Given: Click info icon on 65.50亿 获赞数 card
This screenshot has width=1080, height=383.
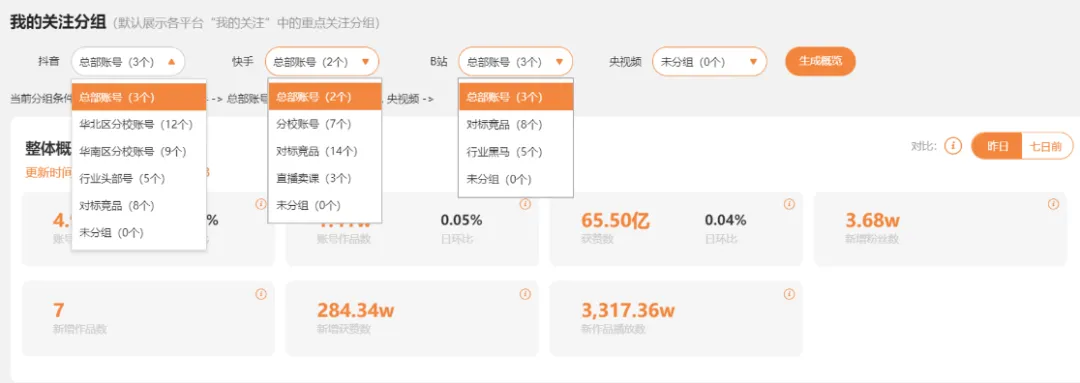Looking at the screenshot, I should point(789,205).
